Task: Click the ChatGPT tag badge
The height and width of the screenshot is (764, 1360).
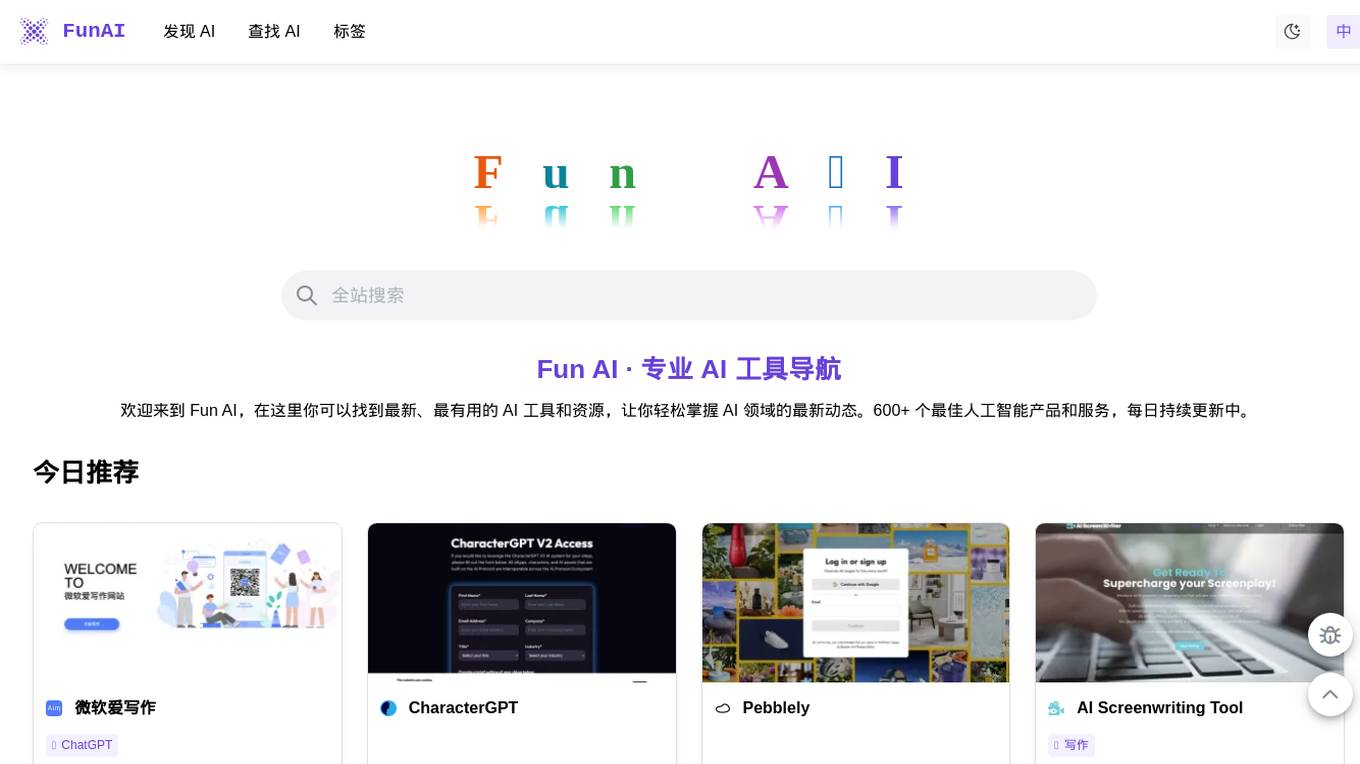Action: pos(82,745)
